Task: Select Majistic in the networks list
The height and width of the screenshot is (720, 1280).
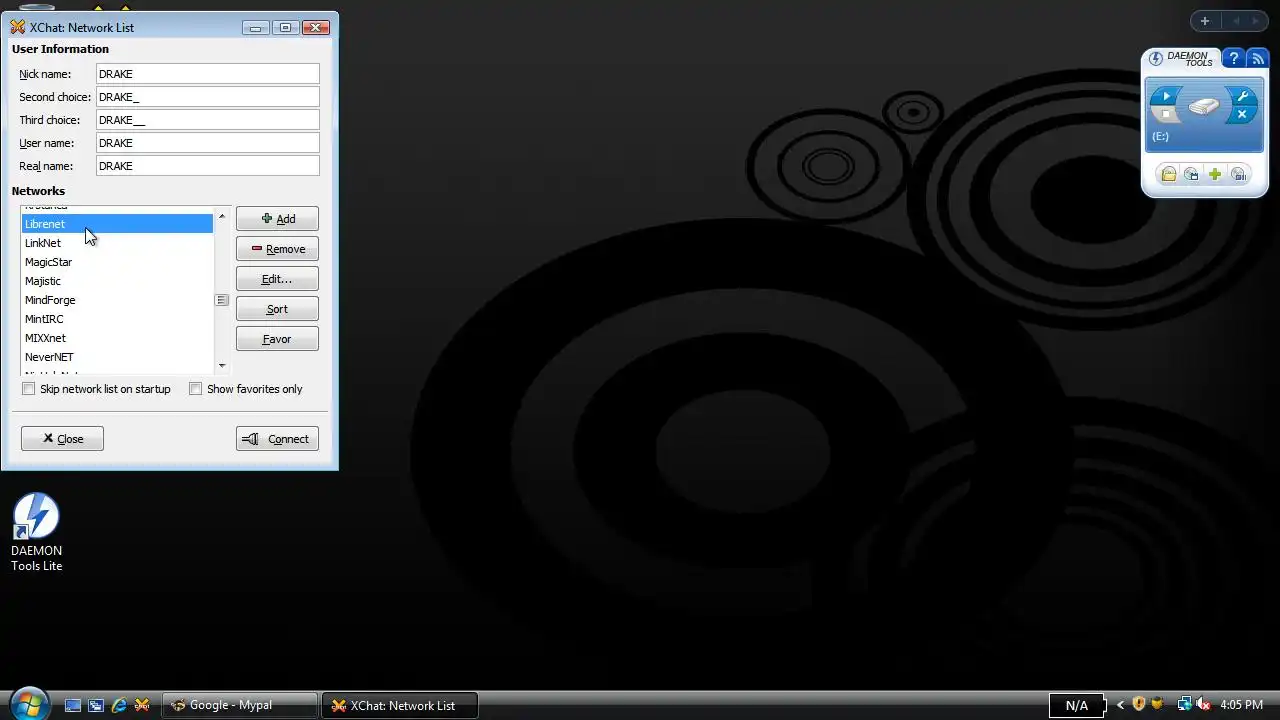Action: pos(117,281)
